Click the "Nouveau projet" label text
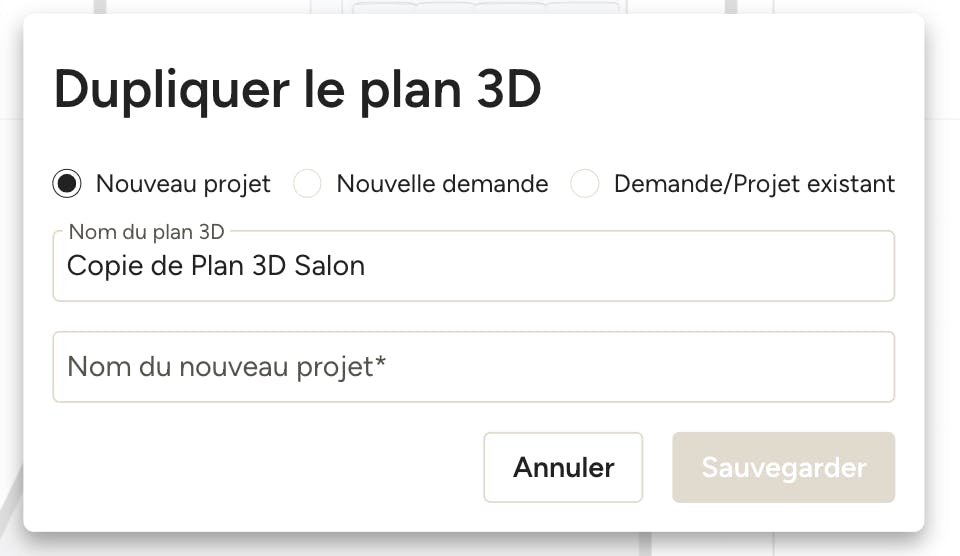 coord(183,184)
